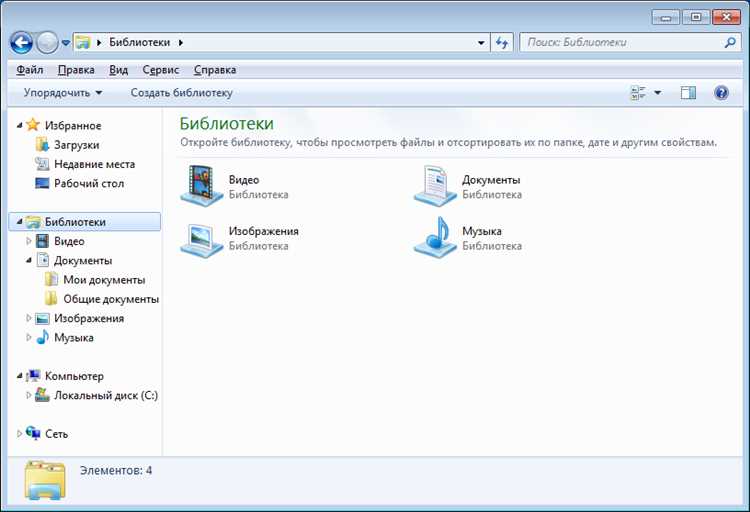750x512 pixels.
Task: Open the recent pages dropdown beside Forward
Action: [x=66, y=43]
